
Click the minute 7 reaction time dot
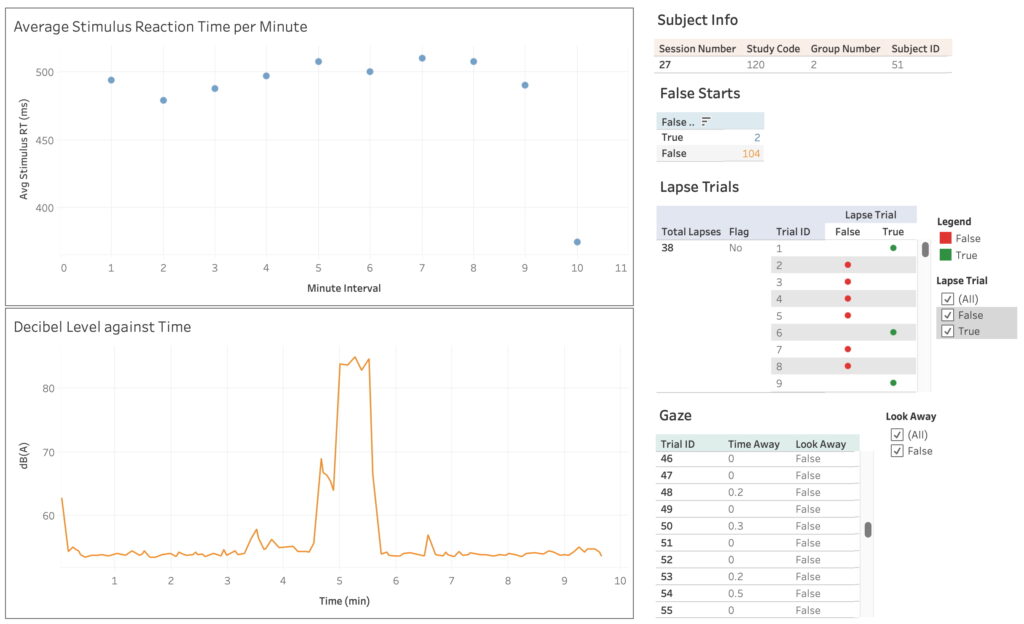point(422,58)
